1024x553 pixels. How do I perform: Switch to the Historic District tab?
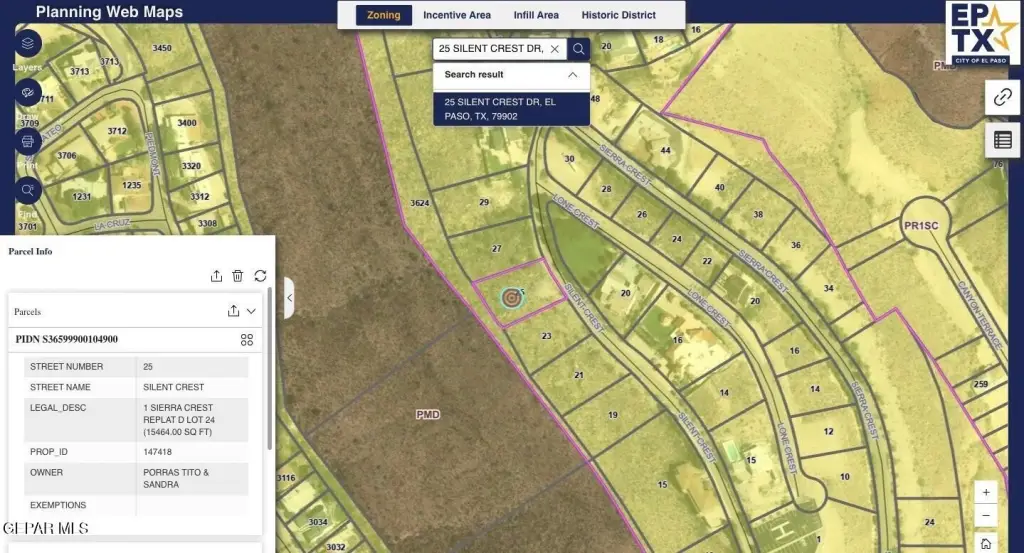coord(618,15)
